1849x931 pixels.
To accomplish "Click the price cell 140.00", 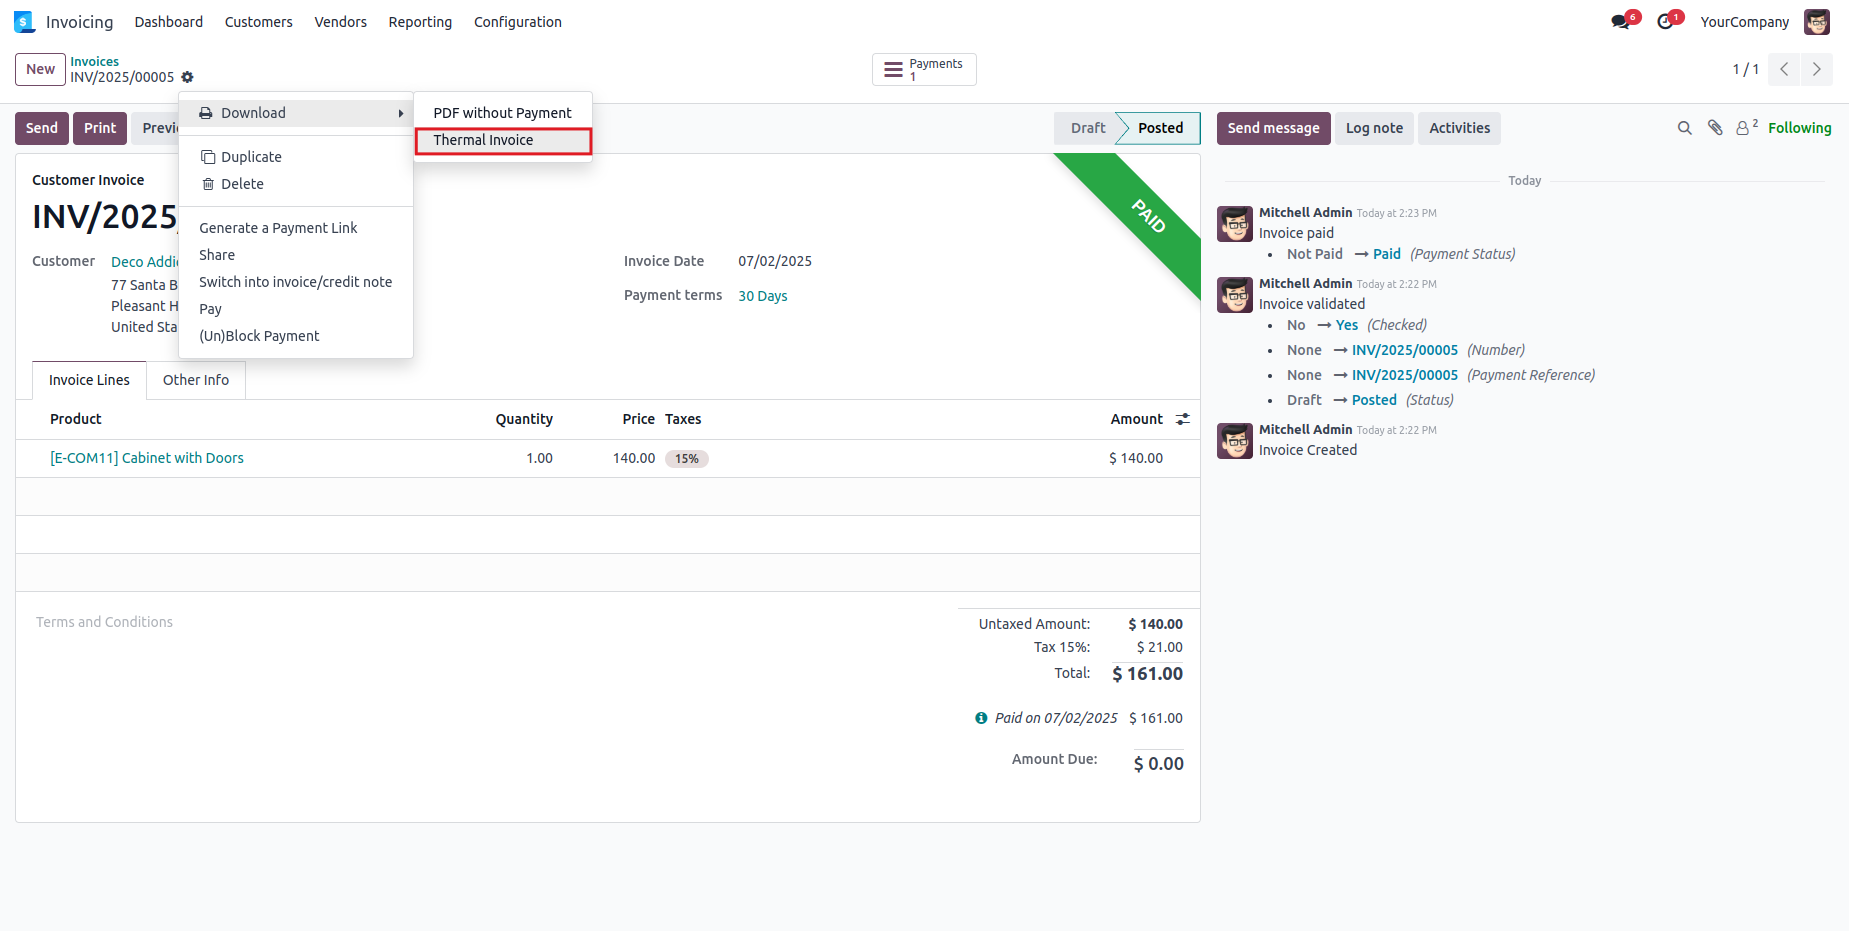I will 634,458.
